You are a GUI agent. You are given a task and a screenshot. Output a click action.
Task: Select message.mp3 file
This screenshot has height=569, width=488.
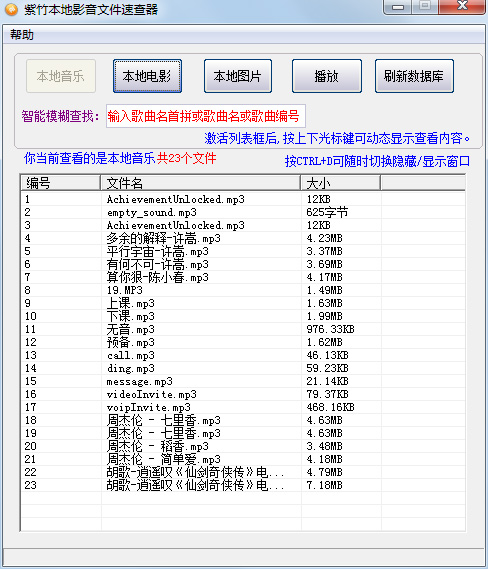(x=242, y=381)
